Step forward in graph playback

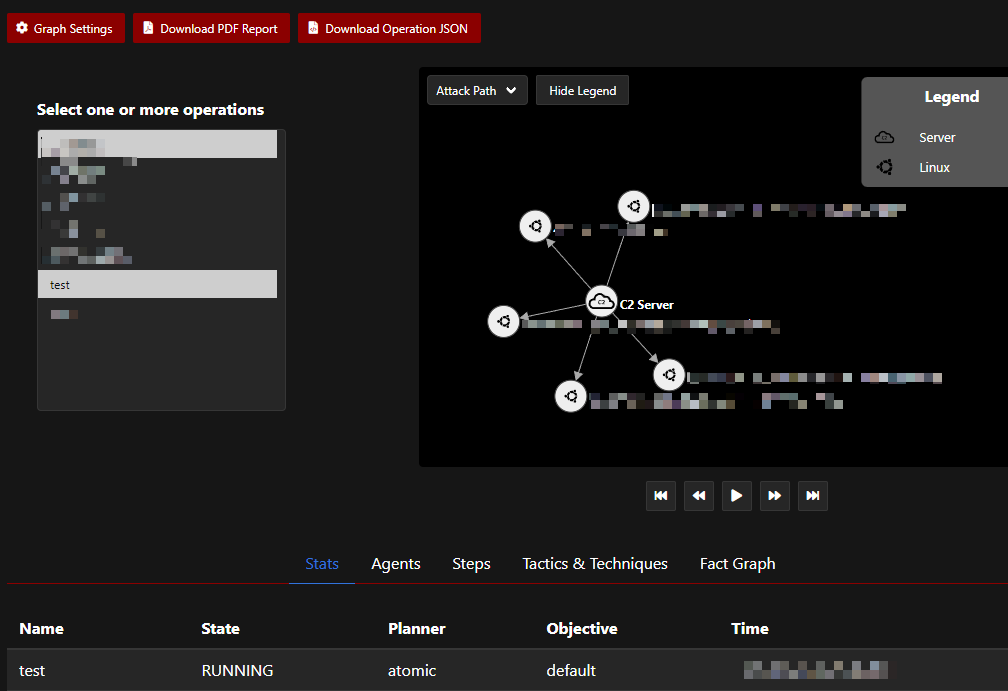775,496
